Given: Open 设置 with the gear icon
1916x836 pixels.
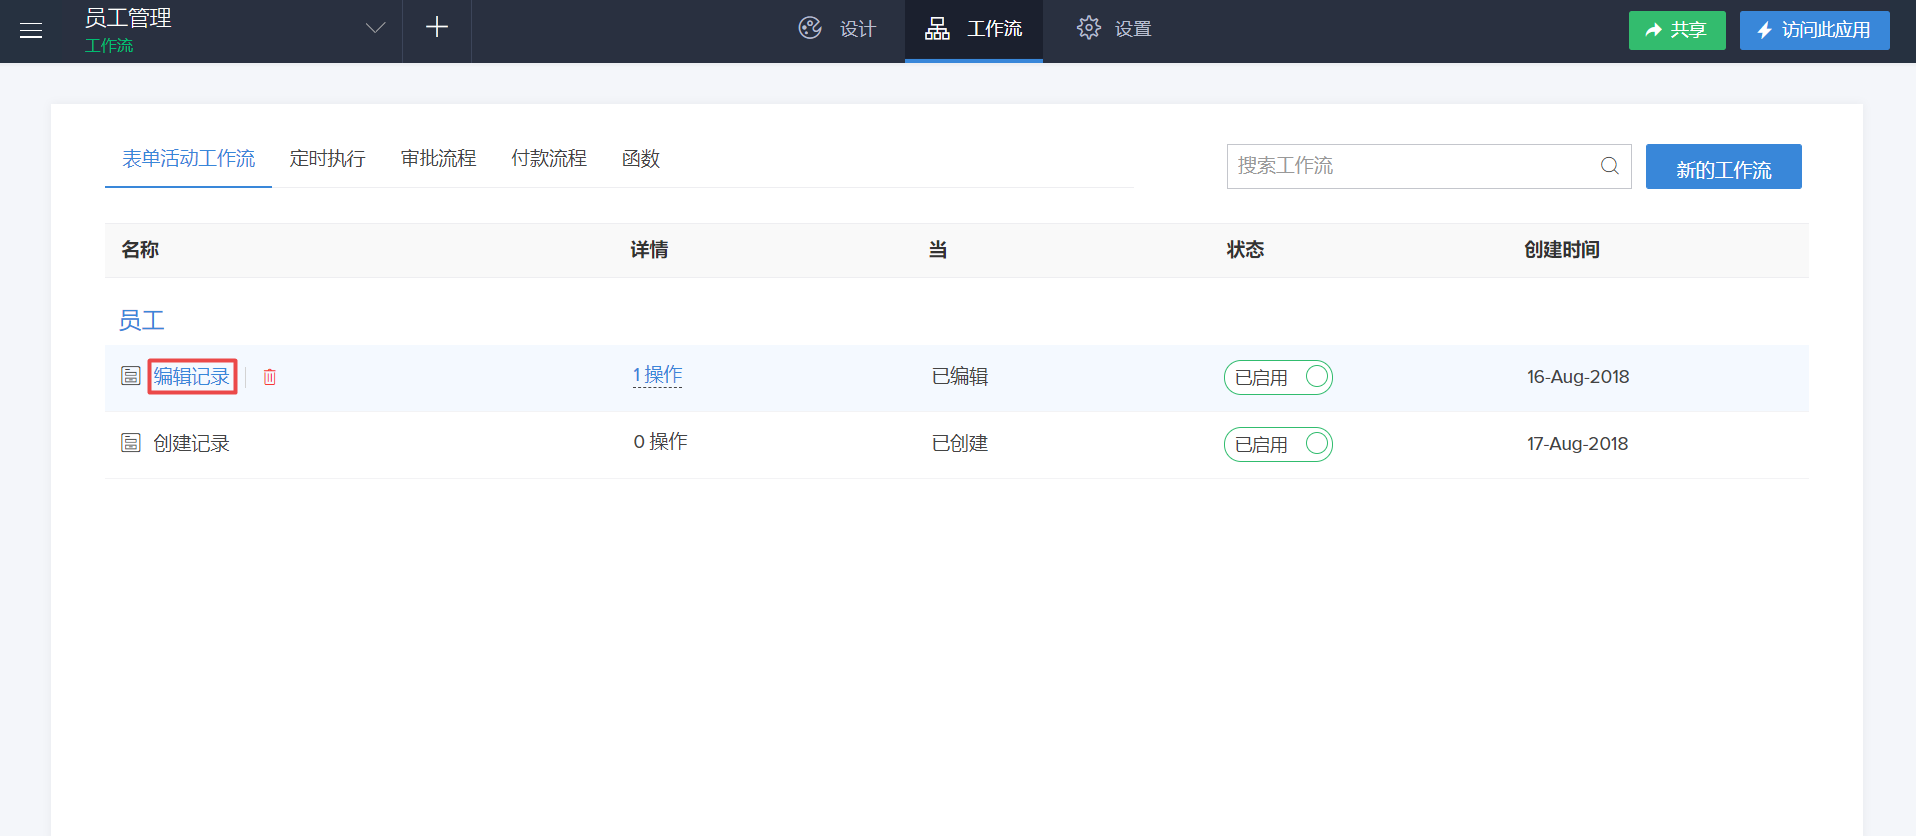Looking at the screenshot, I should click(1114, 29).
